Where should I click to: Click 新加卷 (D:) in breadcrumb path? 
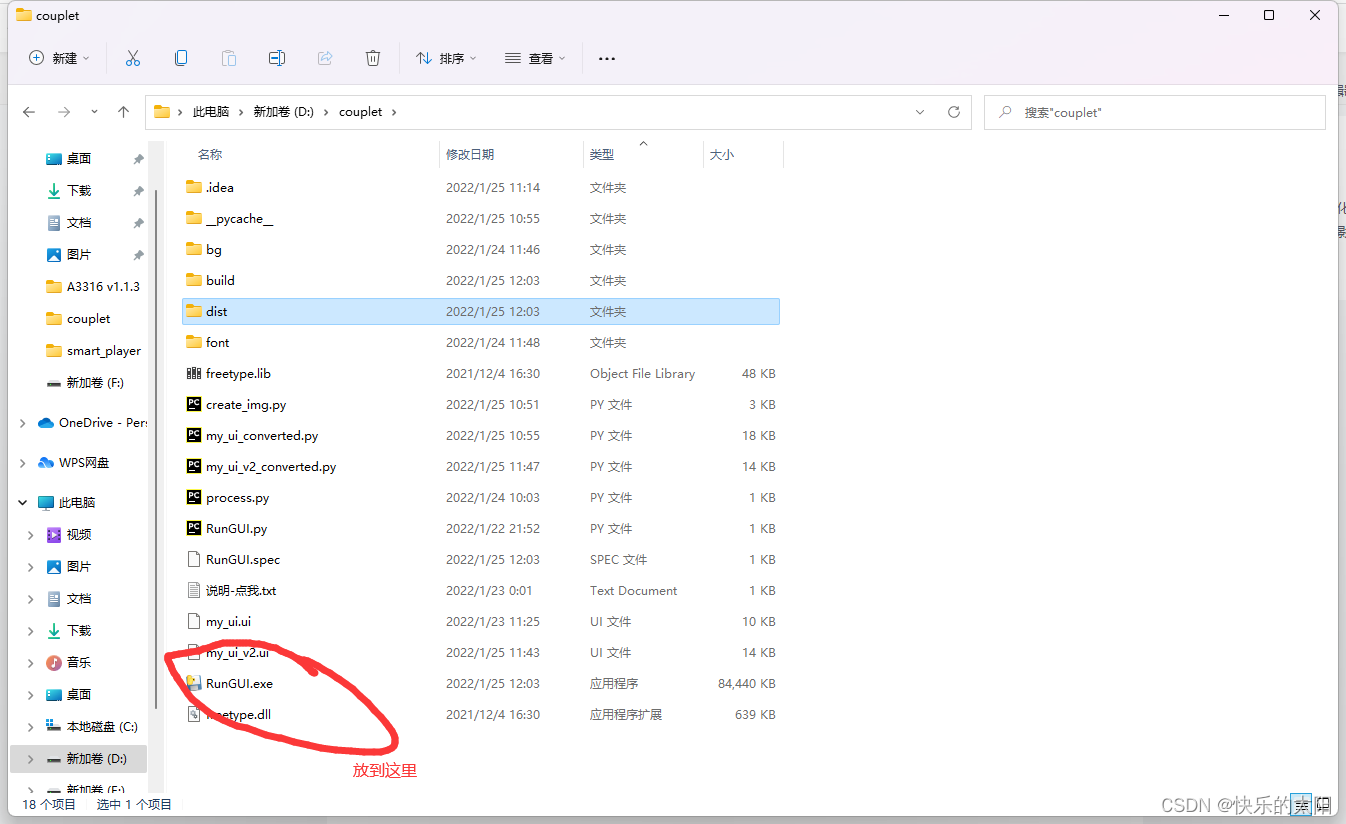(283, 112)
